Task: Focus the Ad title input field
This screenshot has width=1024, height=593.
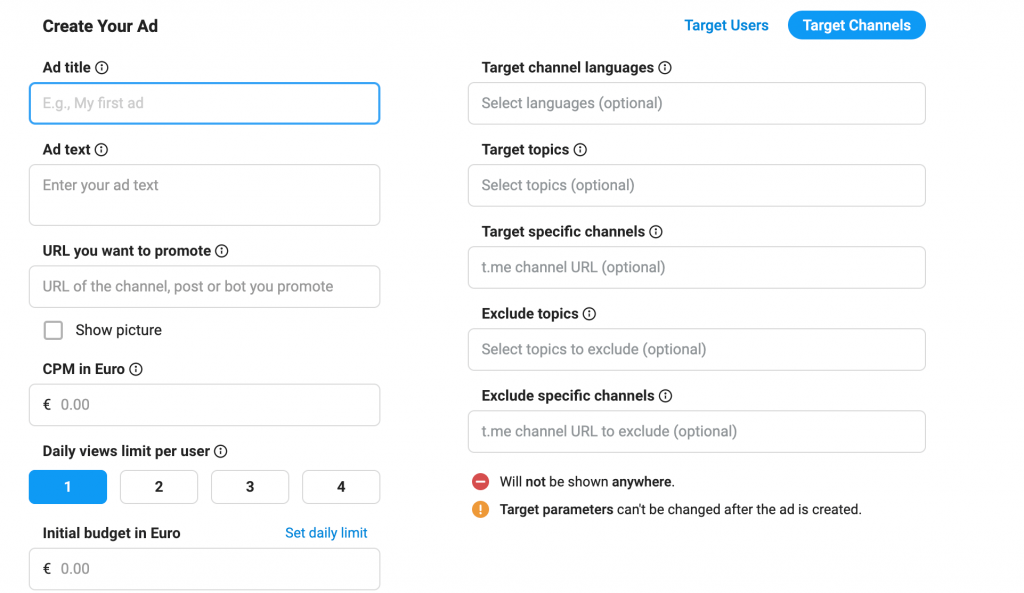Action: pos(204,103)
